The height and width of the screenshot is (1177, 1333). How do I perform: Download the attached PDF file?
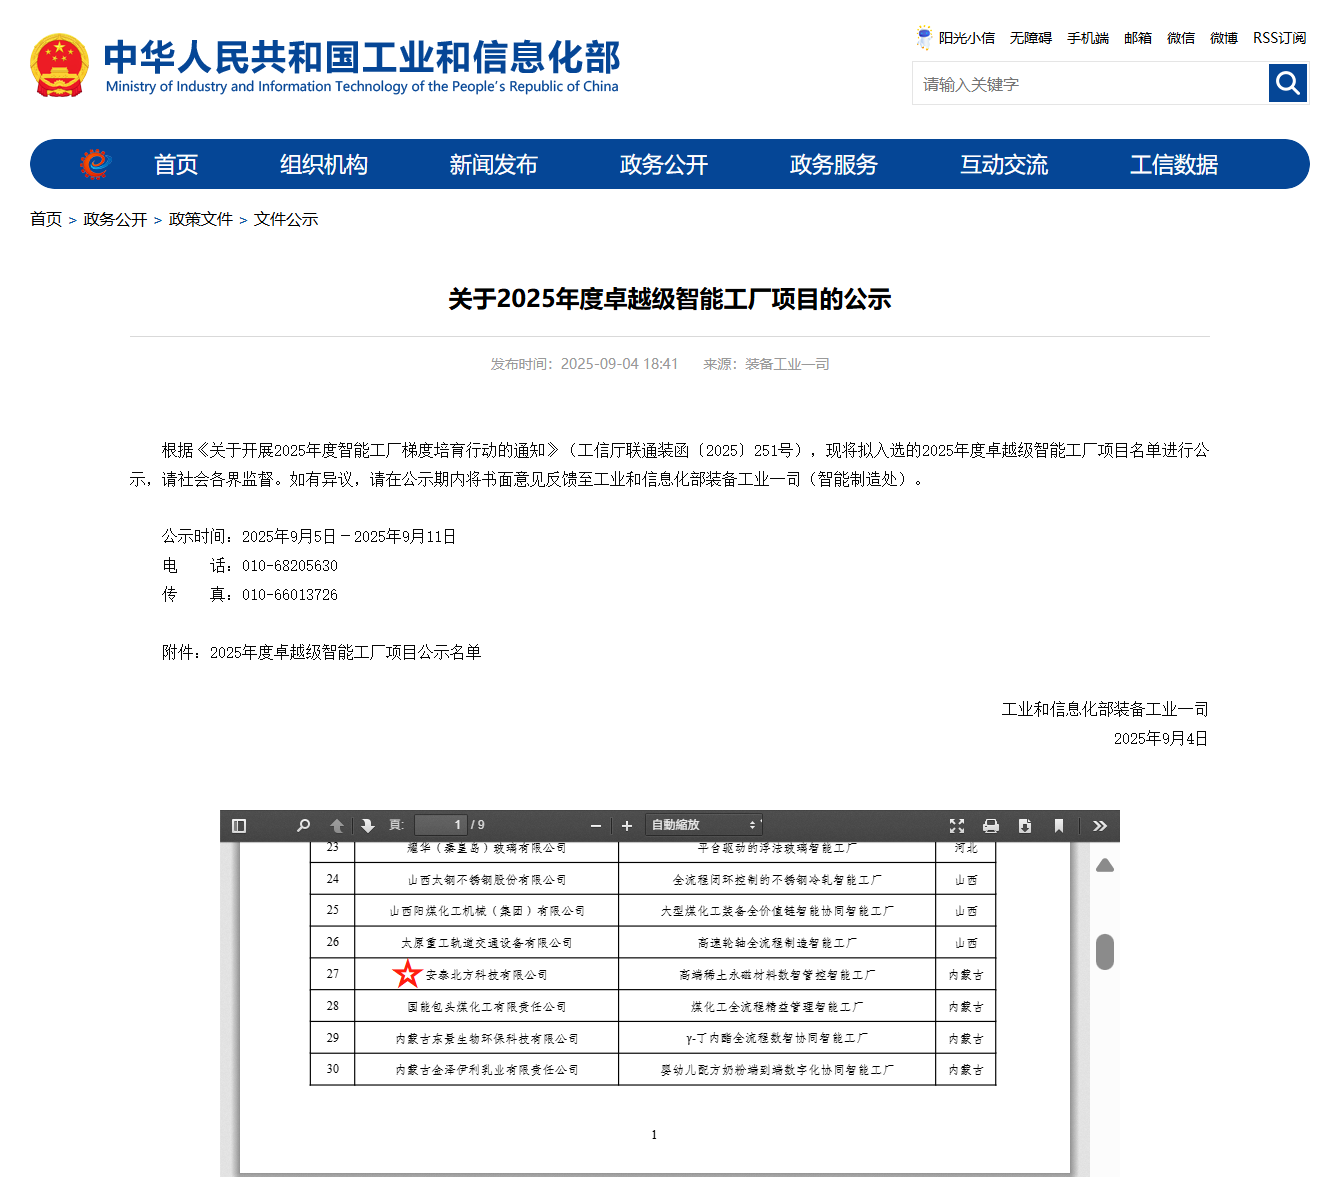tap(1024, 825)
